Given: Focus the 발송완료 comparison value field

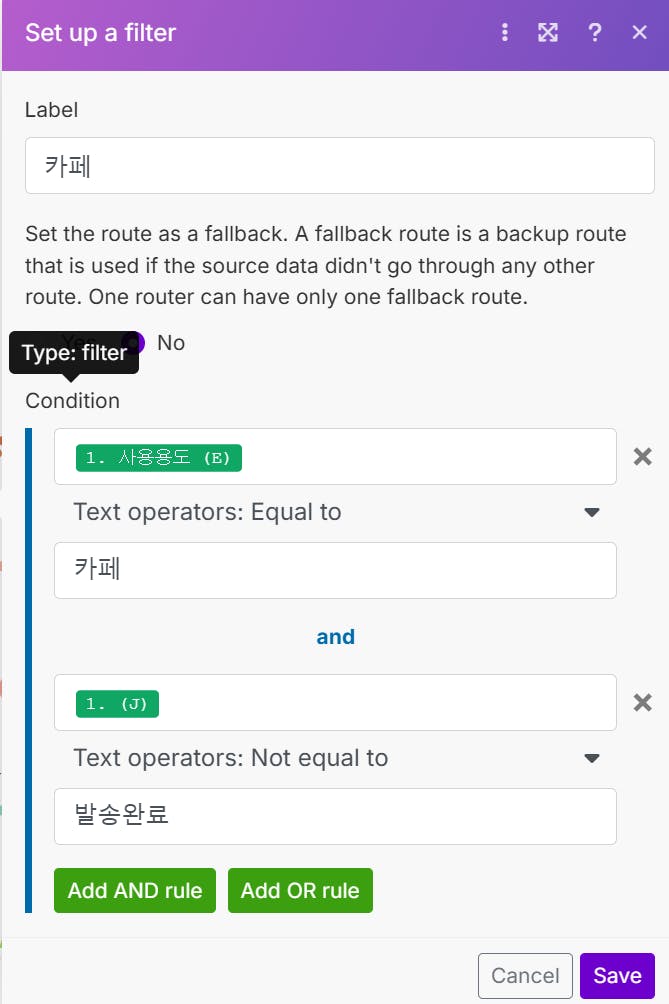Looking at the screenshot, I should (x=335, y=817).
